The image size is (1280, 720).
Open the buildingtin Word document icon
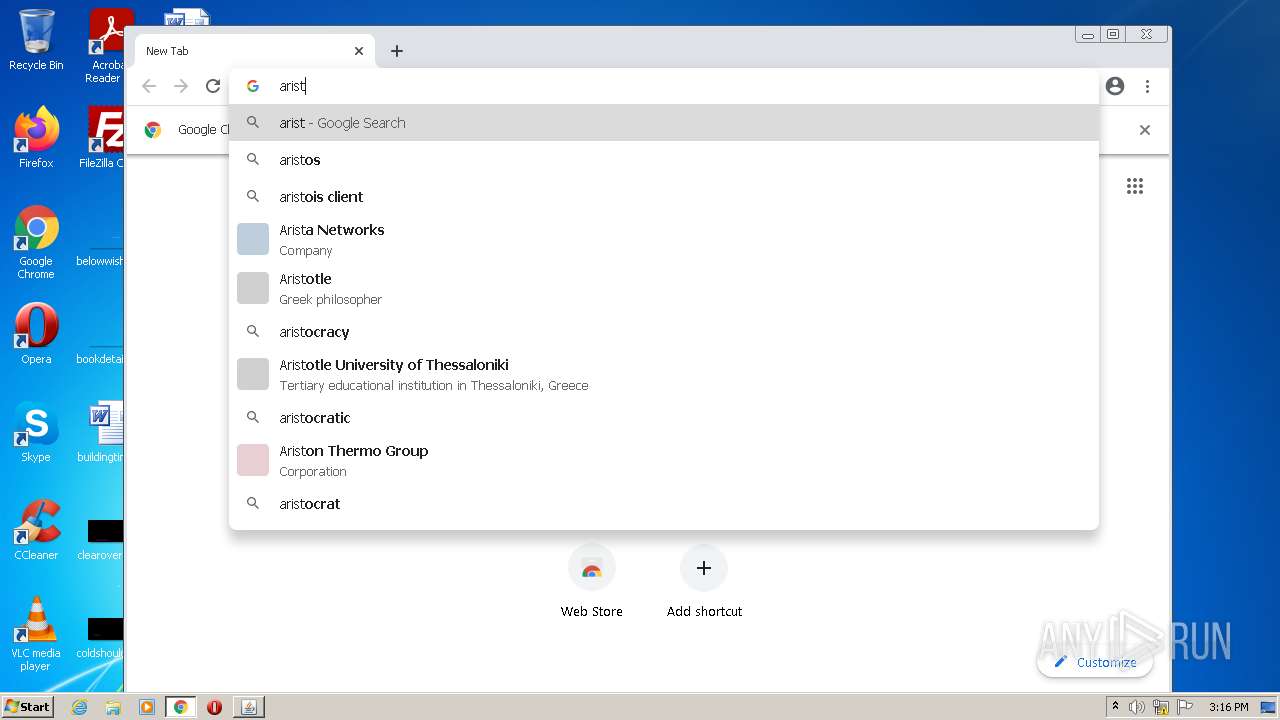102,432
